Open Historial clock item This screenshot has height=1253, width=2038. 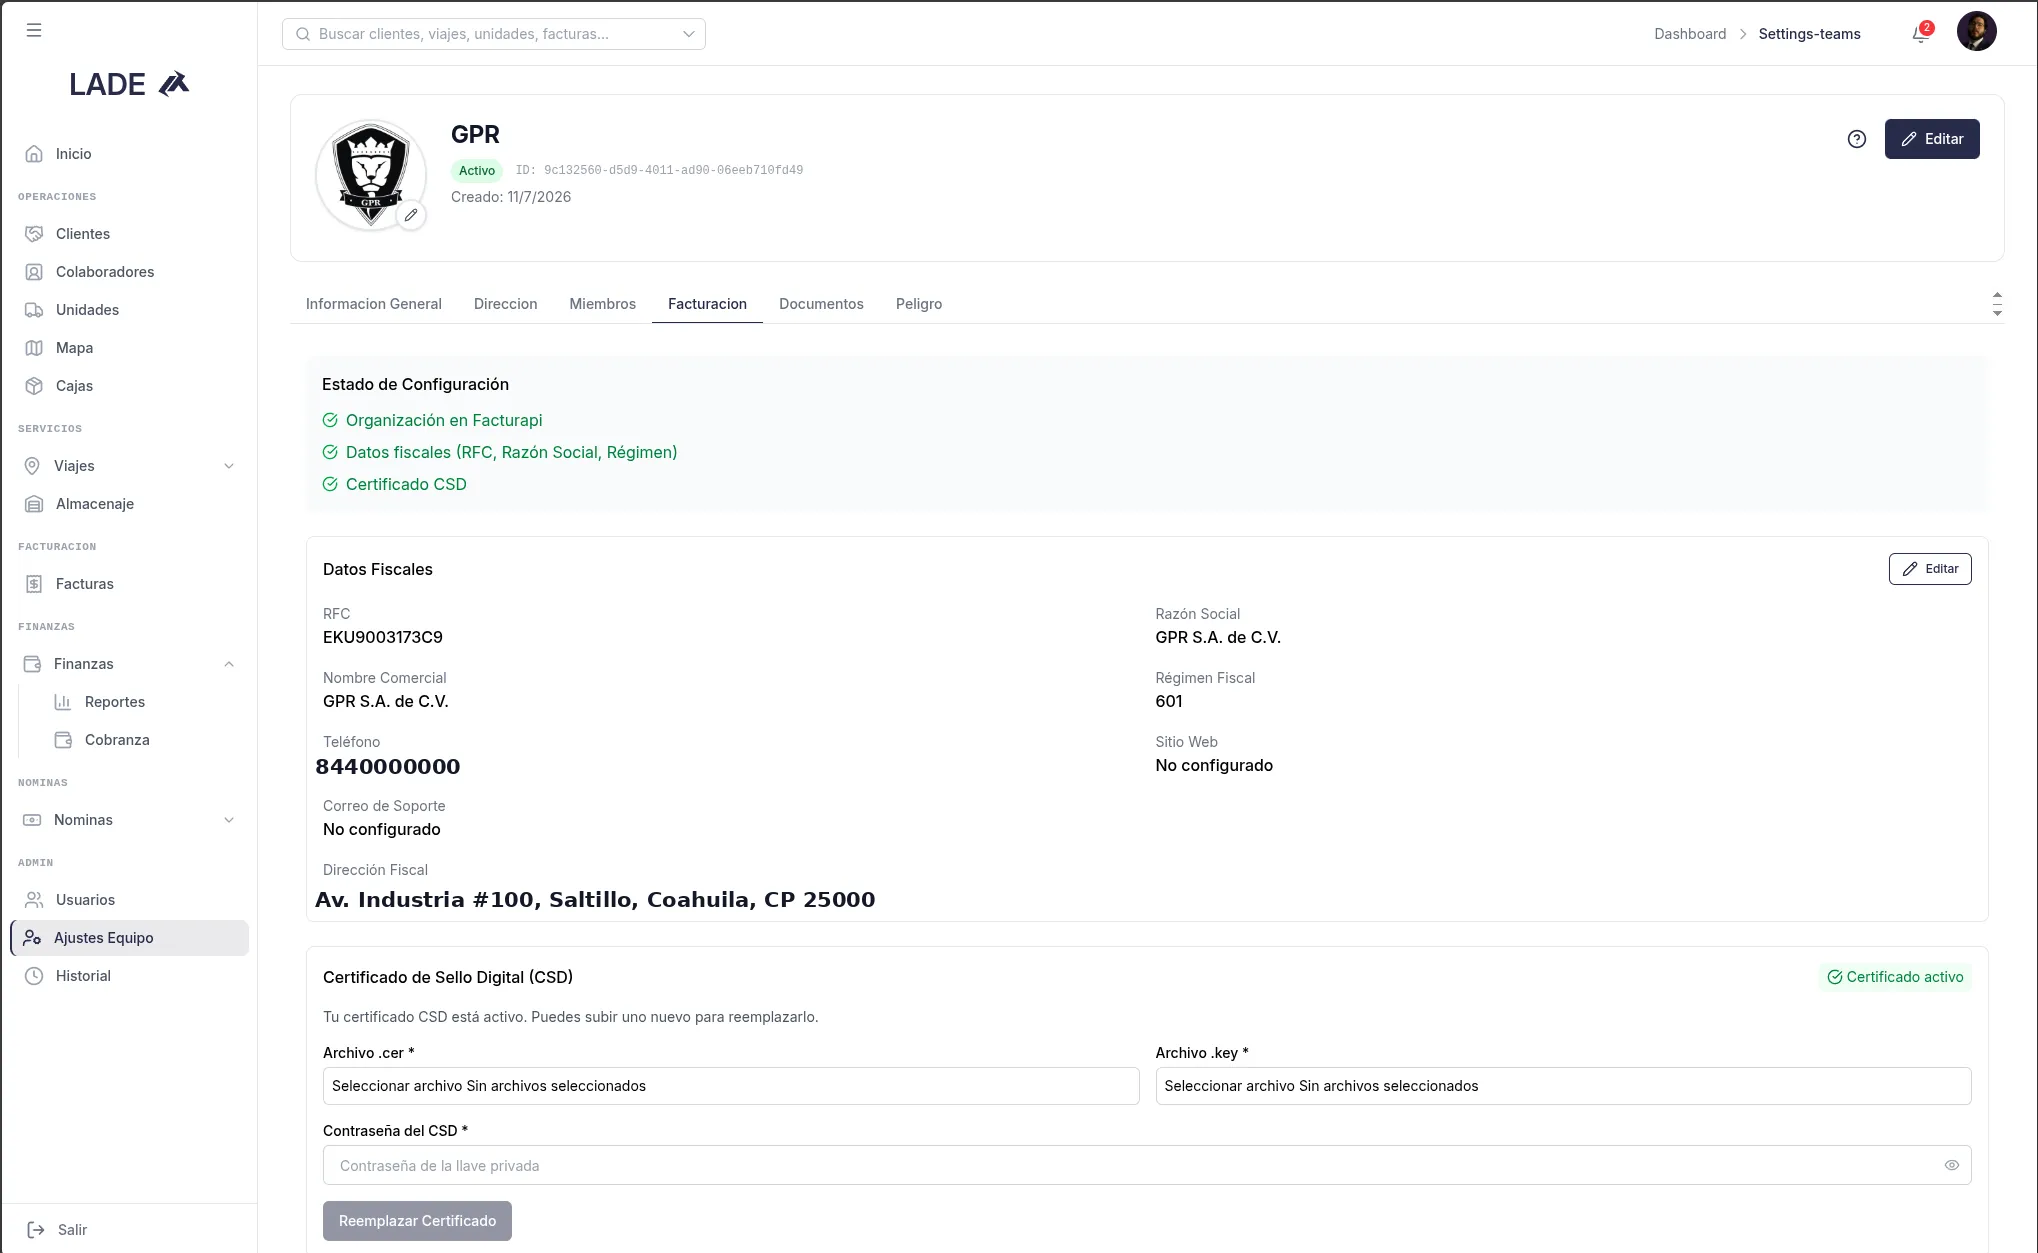(x=129, y=976)
